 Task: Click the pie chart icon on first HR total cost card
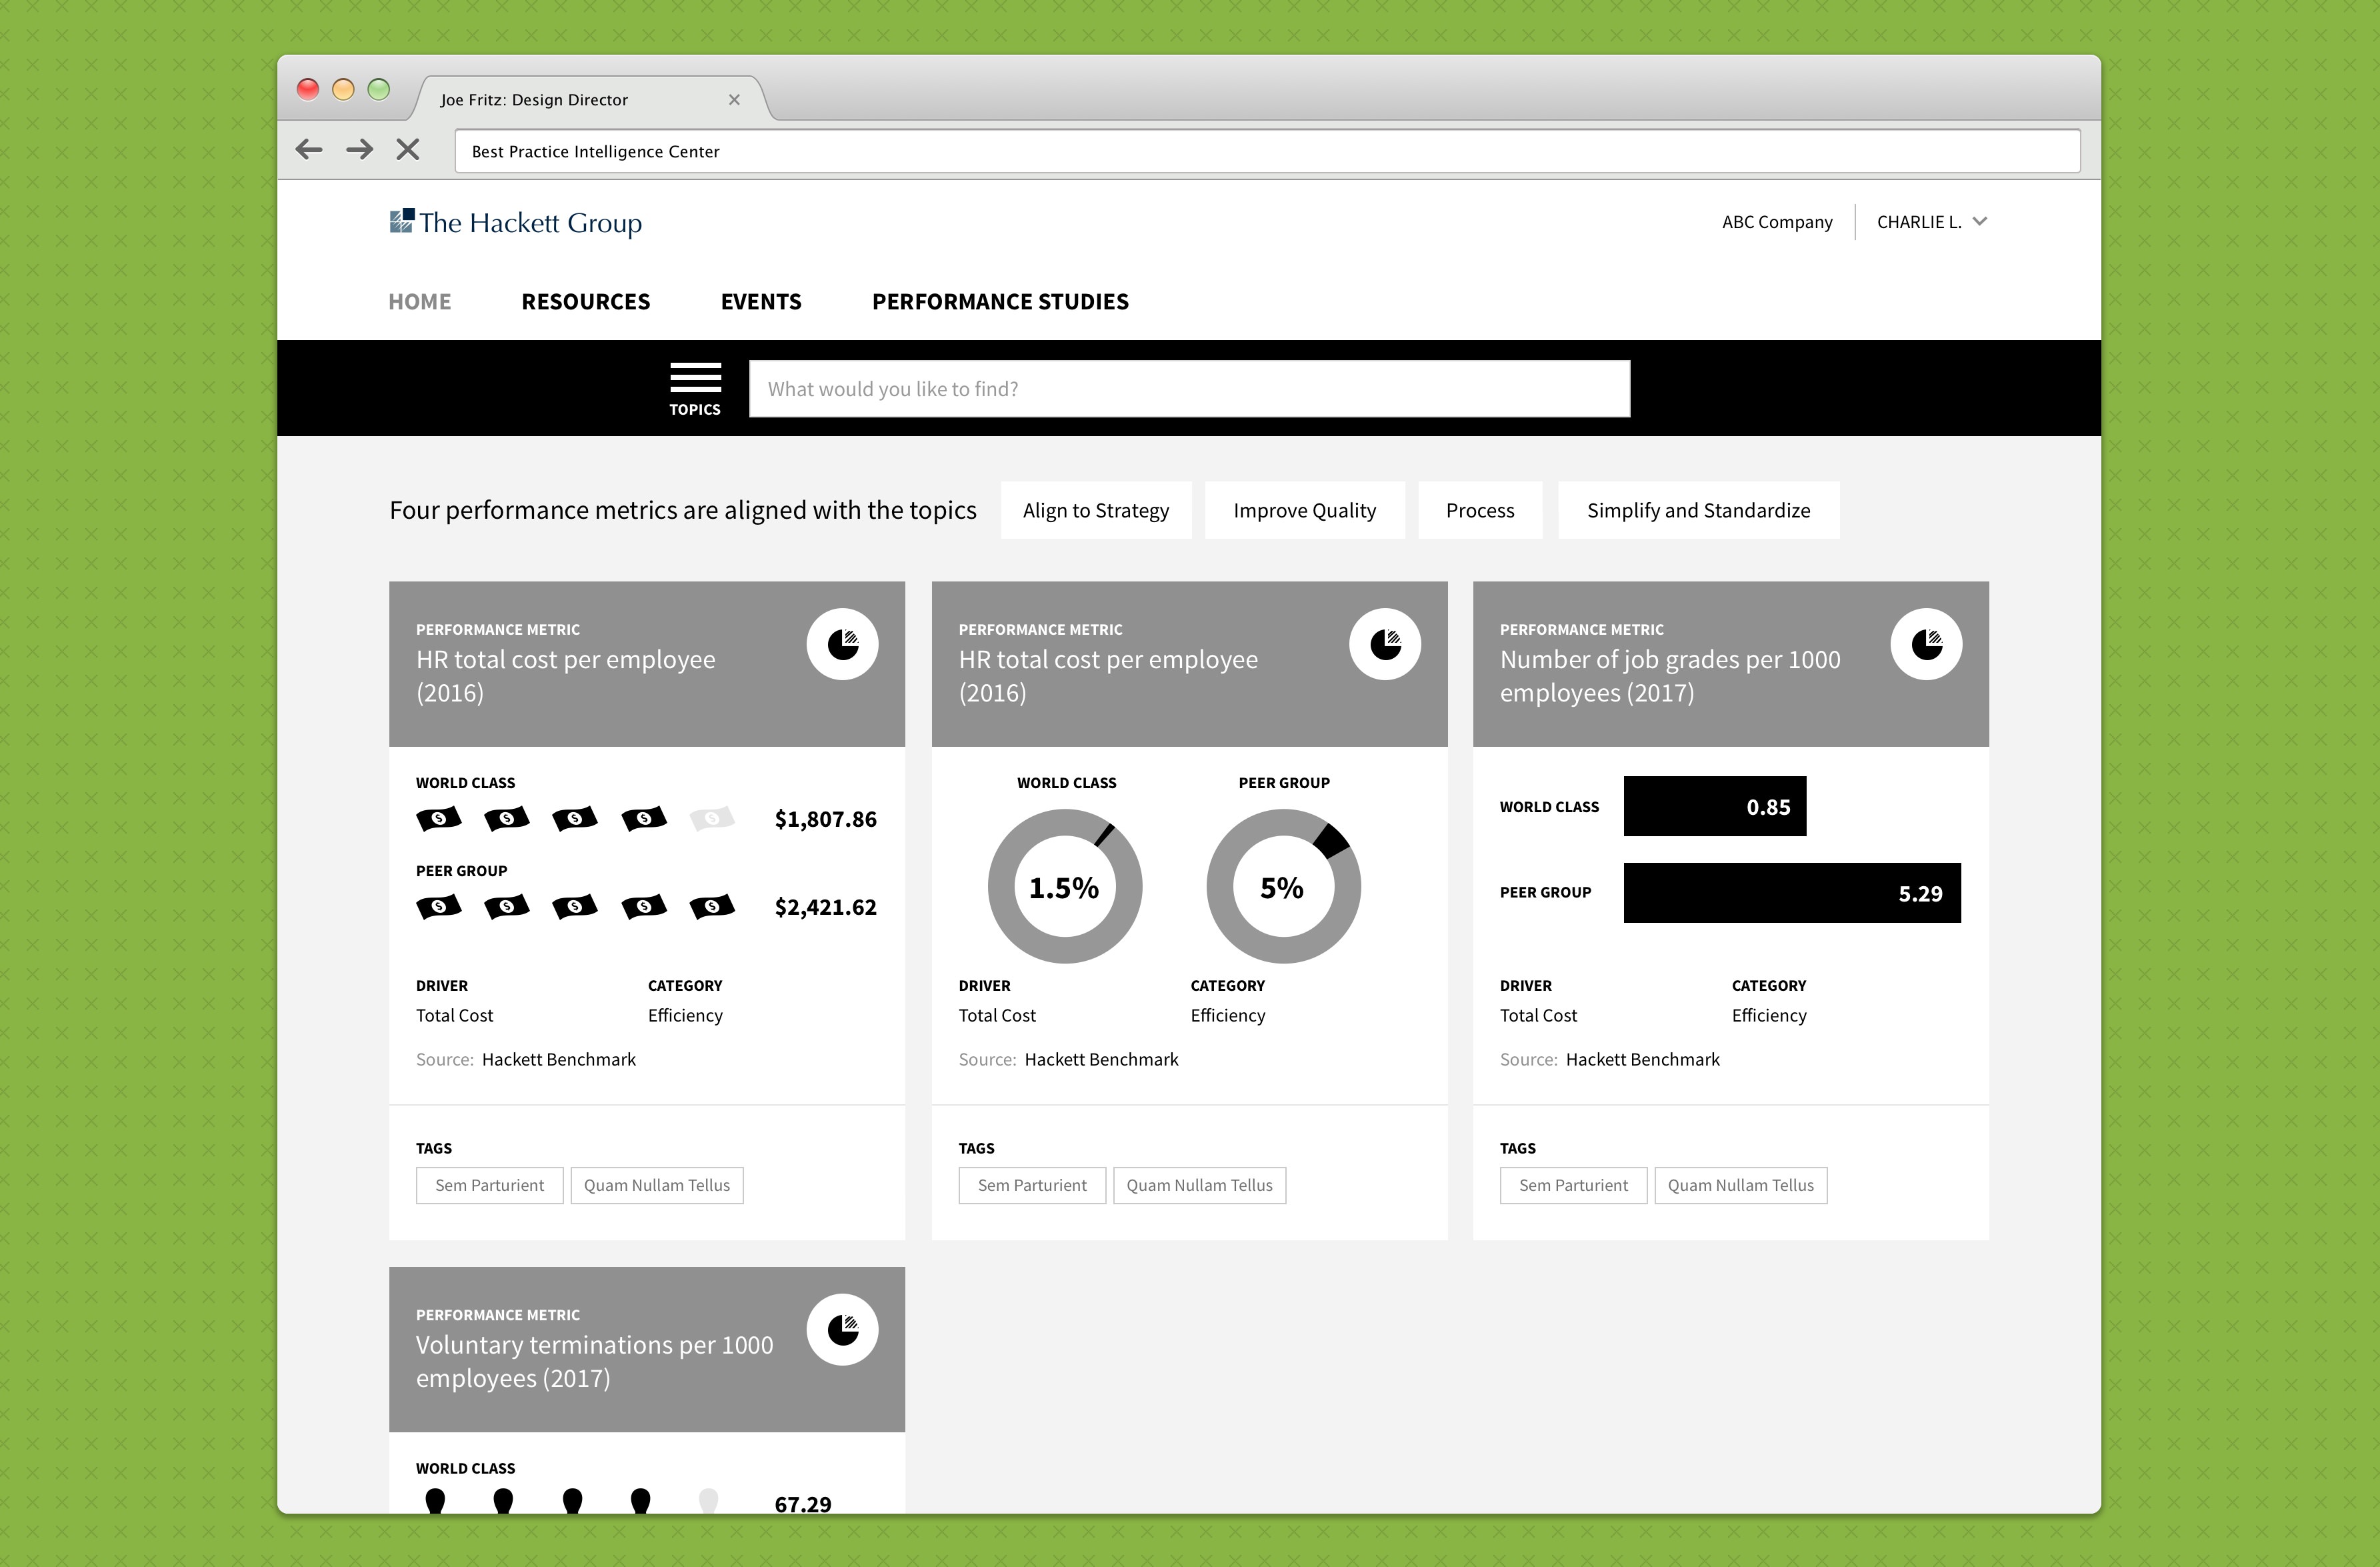[842, 644]
